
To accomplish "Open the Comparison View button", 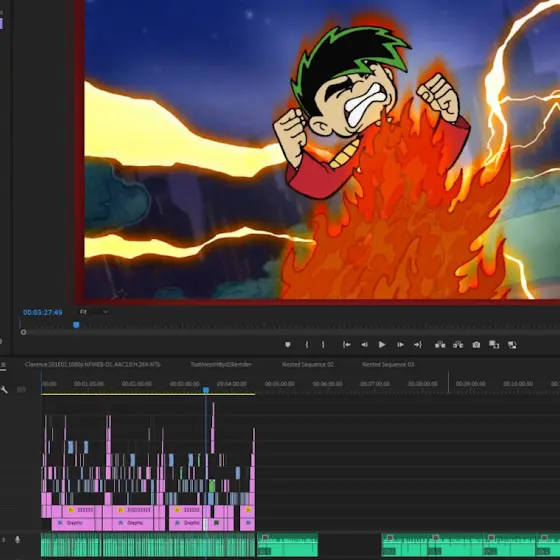I will coord(494,345).
